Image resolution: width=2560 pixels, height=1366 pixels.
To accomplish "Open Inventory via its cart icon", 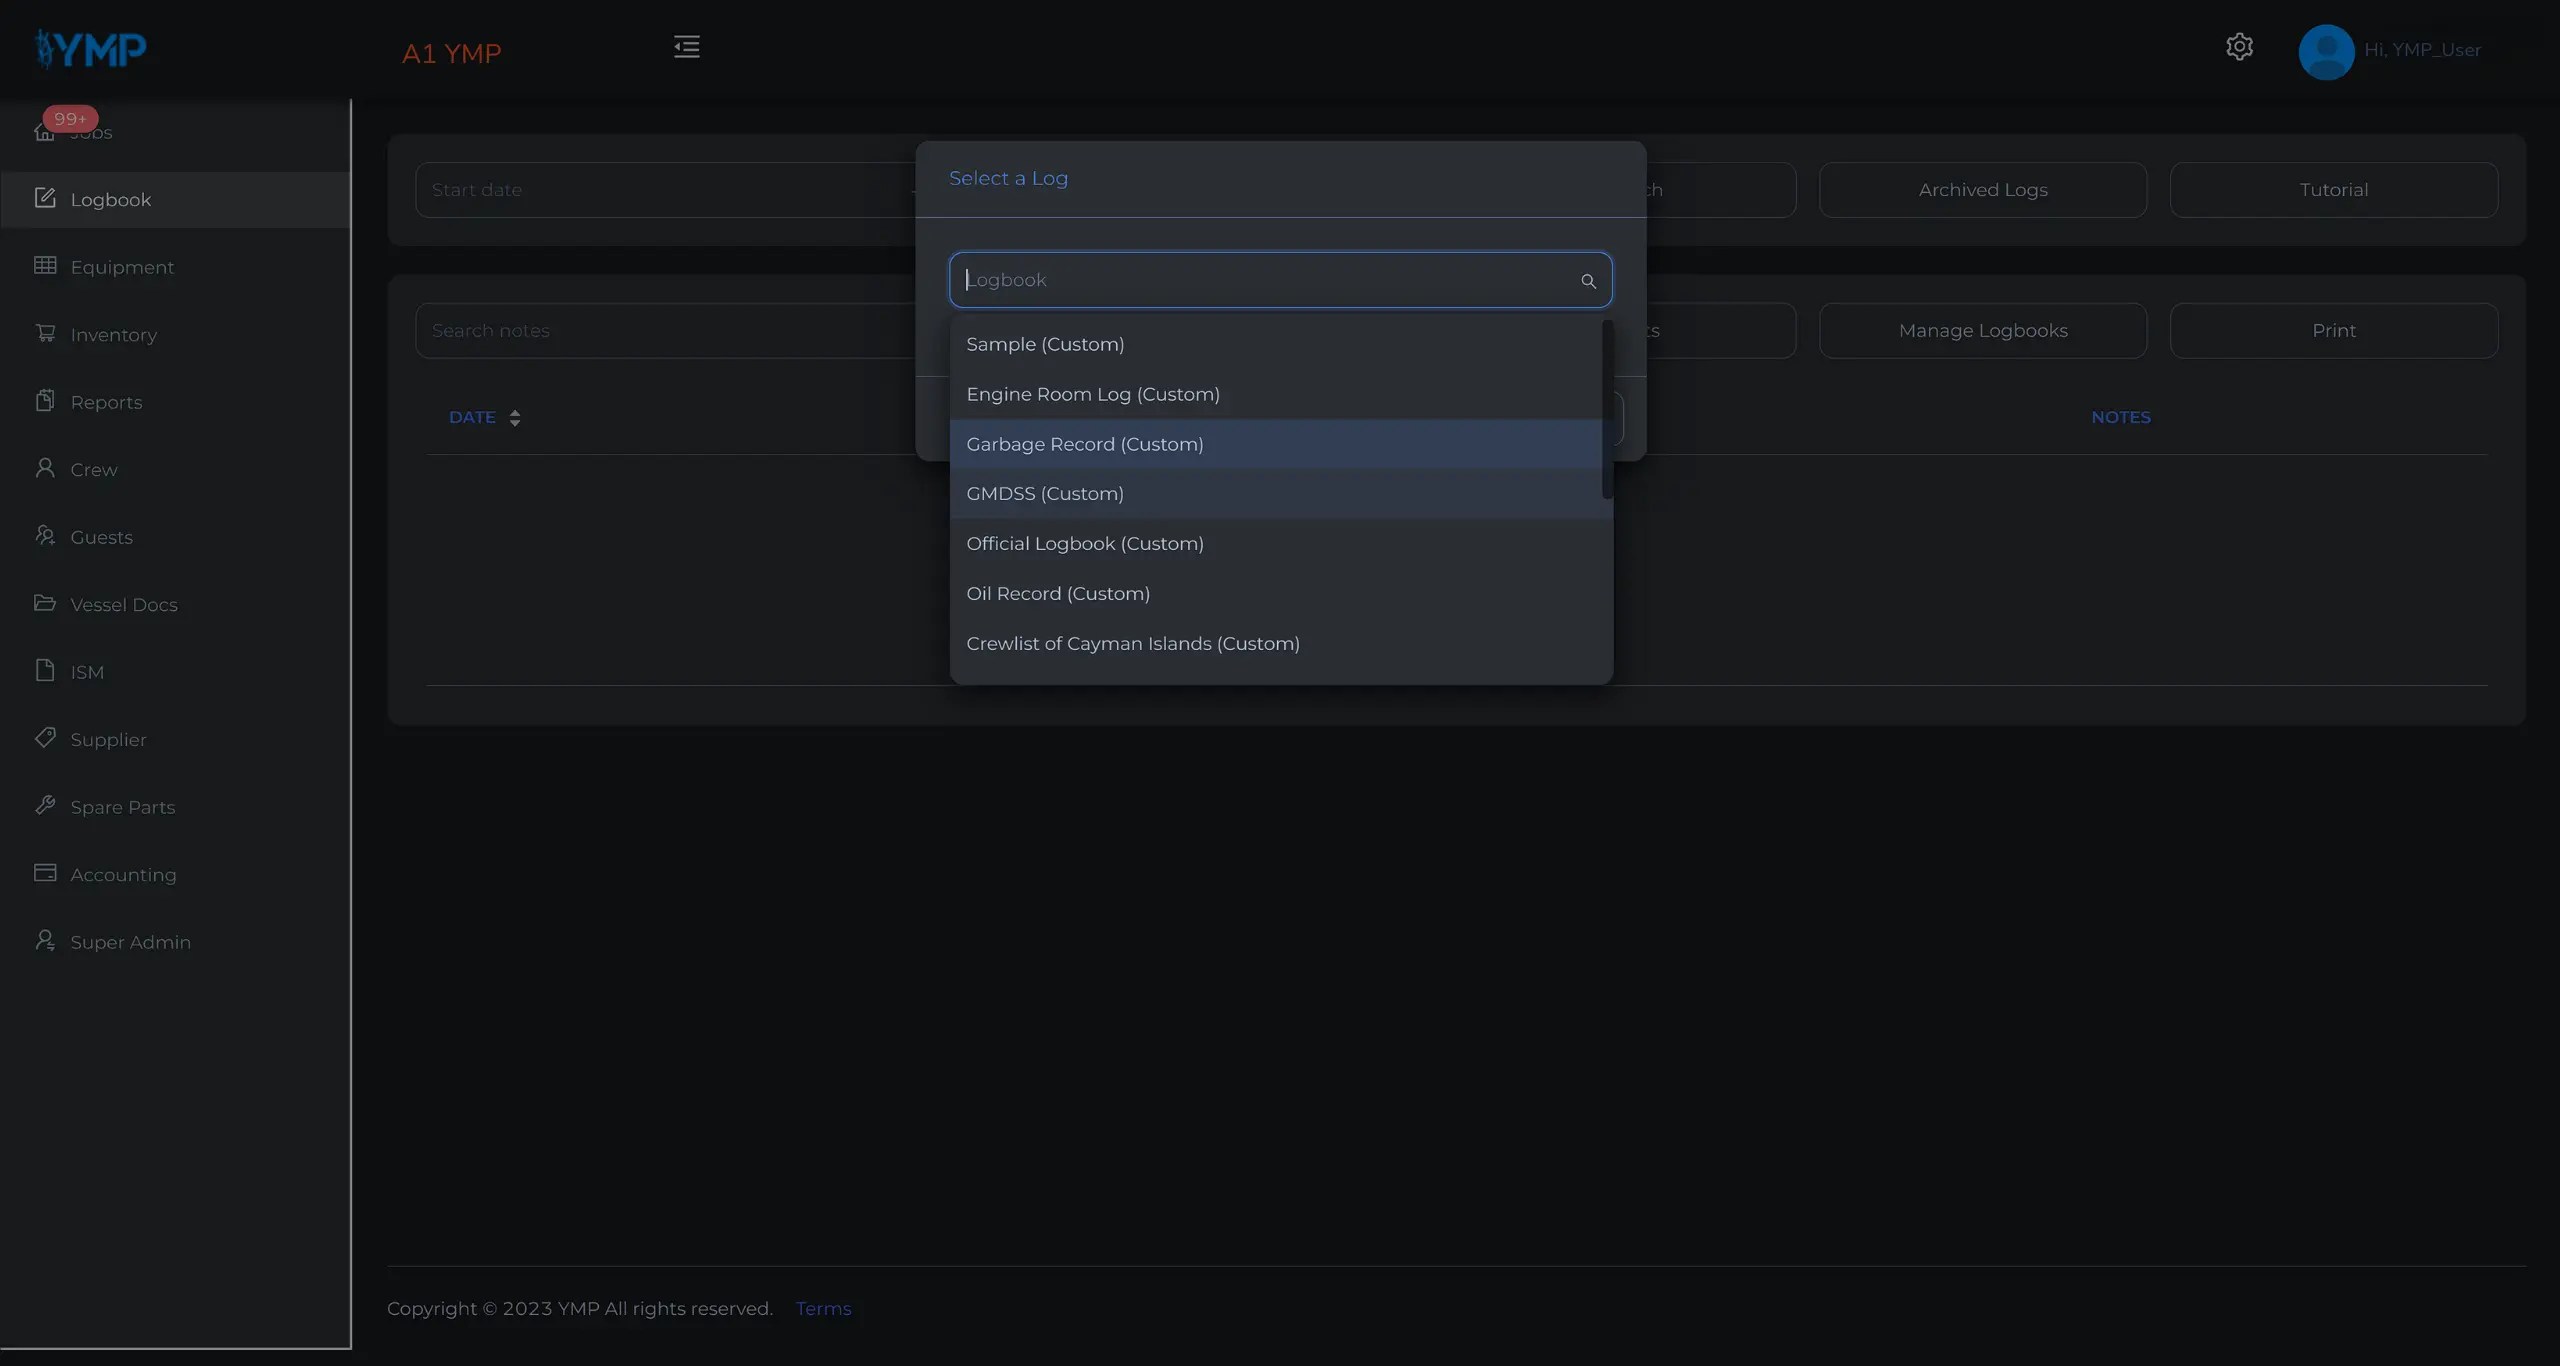I will click(45, 333).
